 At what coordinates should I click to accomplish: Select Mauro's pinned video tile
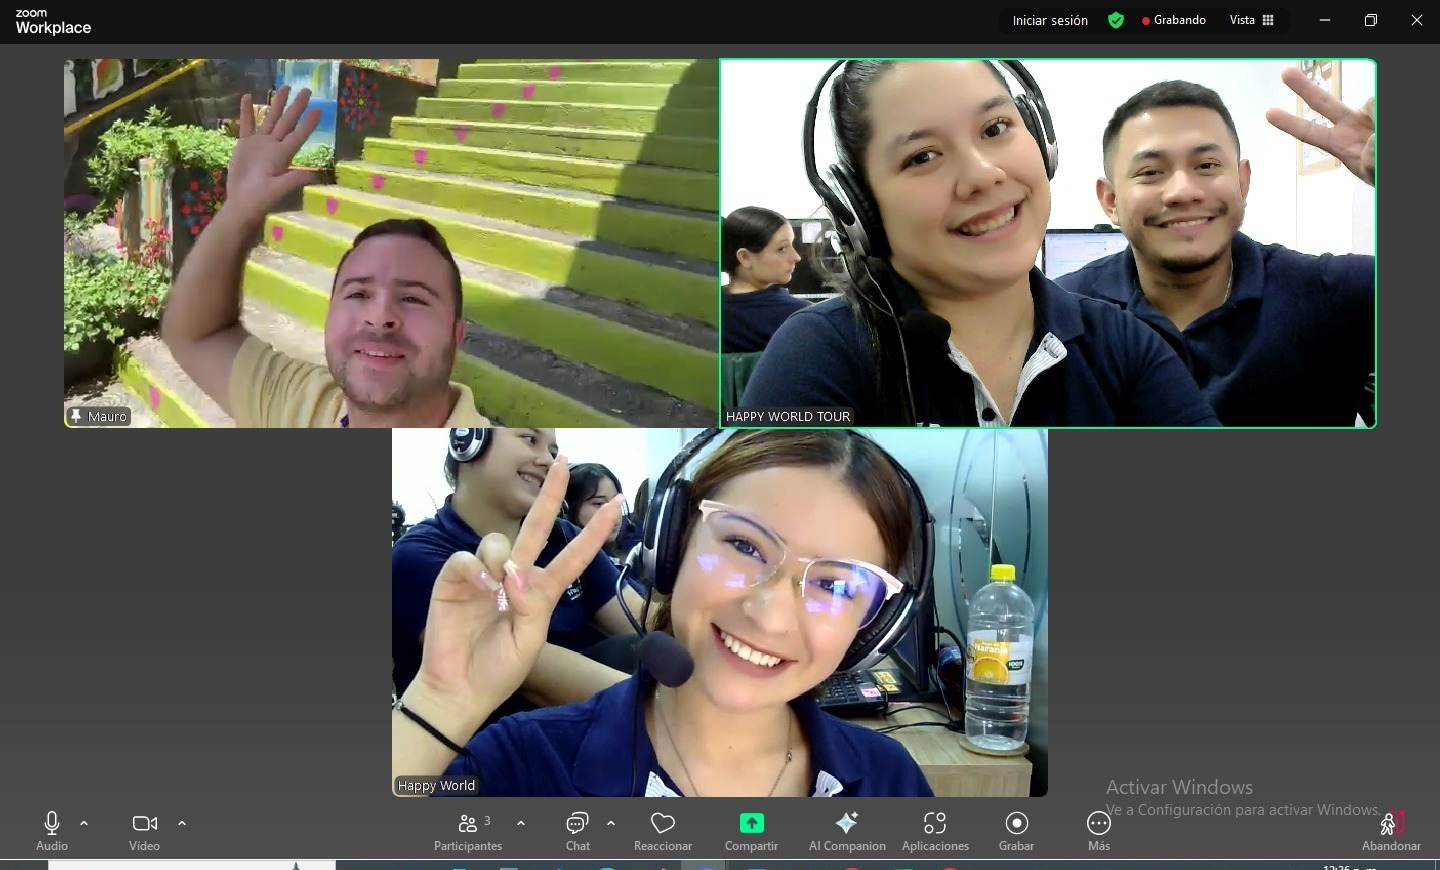(391, 243)
